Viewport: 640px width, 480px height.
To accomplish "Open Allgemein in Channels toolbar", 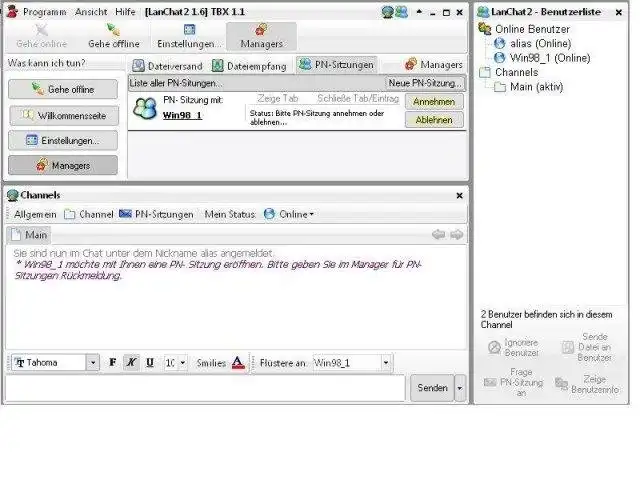I will (x=35, y=214).
